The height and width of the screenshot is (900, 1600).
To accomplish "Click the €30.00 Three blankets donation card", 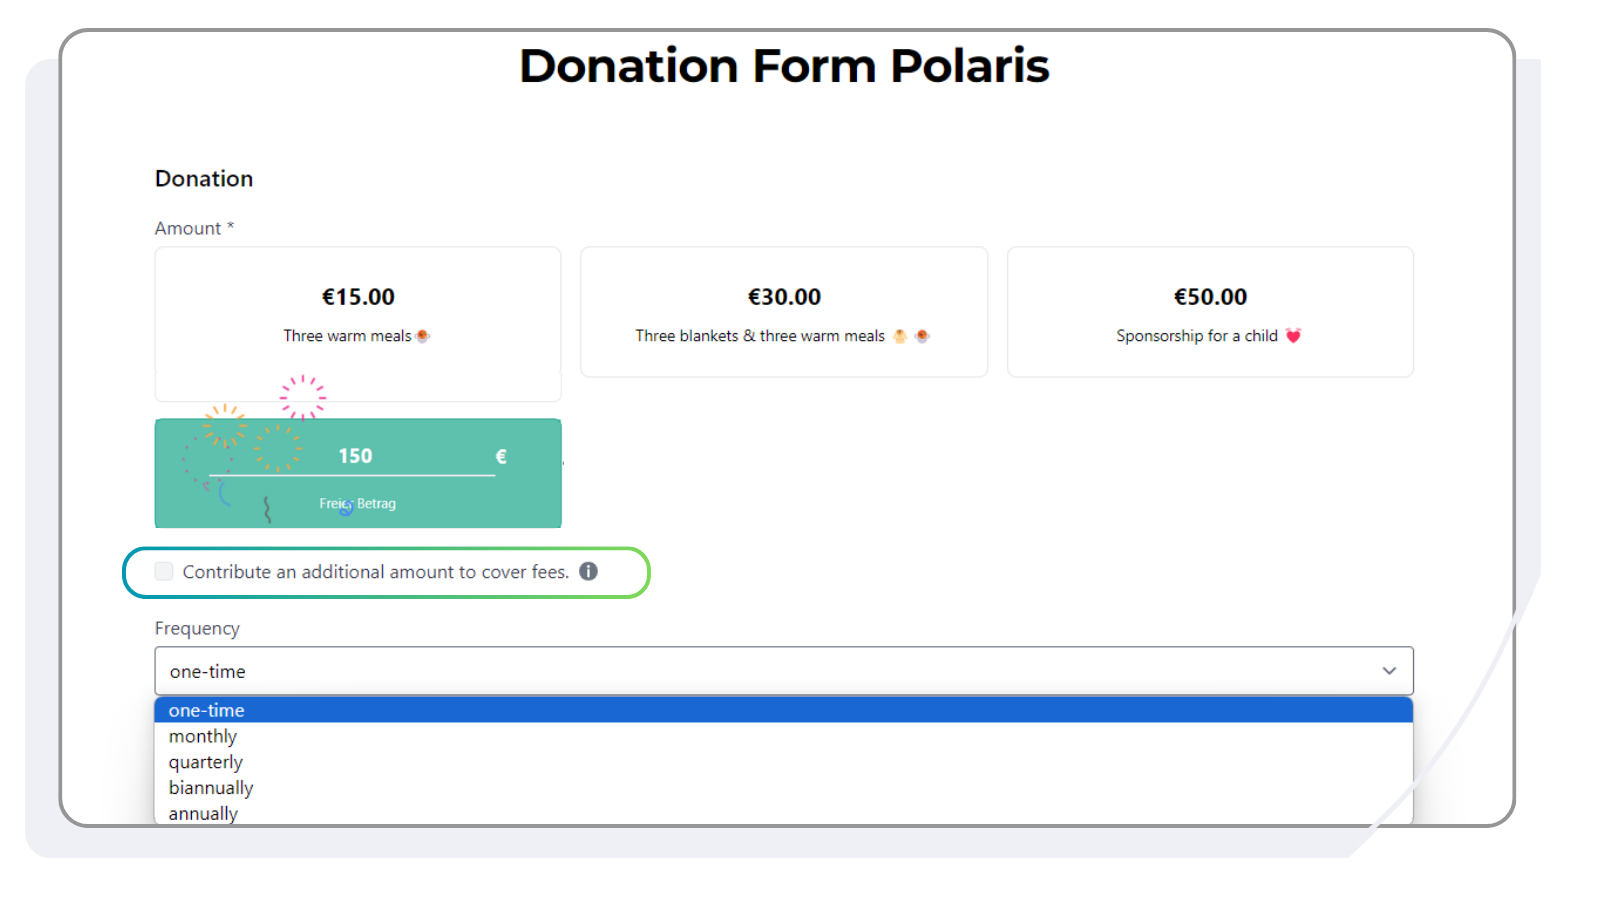I will point(784,312).
